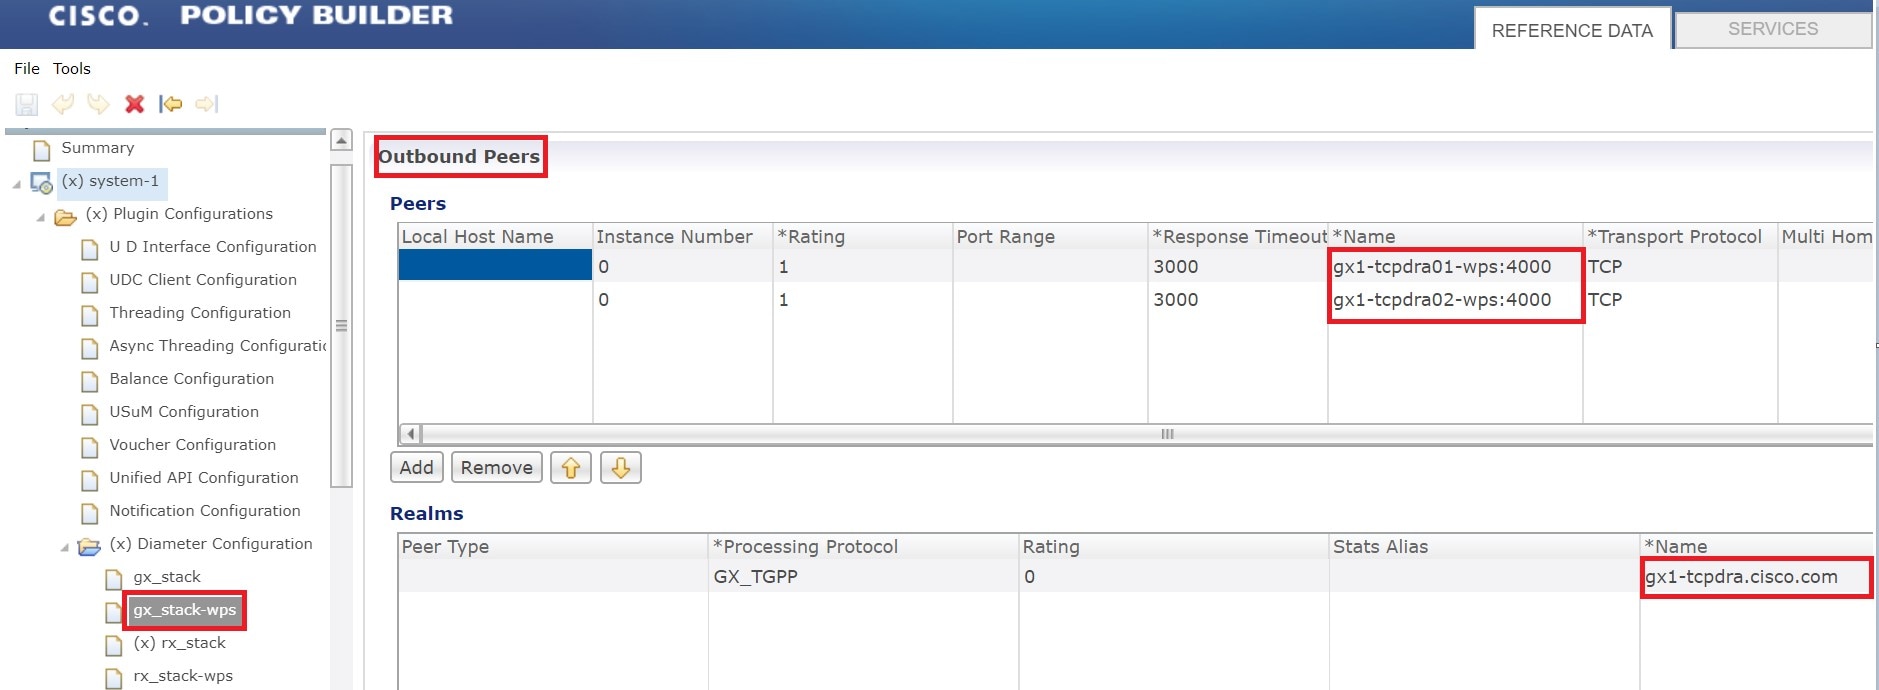Select UDC Client Configuration item
Viewport: 1879px width, 690px height.
[203, 280]
